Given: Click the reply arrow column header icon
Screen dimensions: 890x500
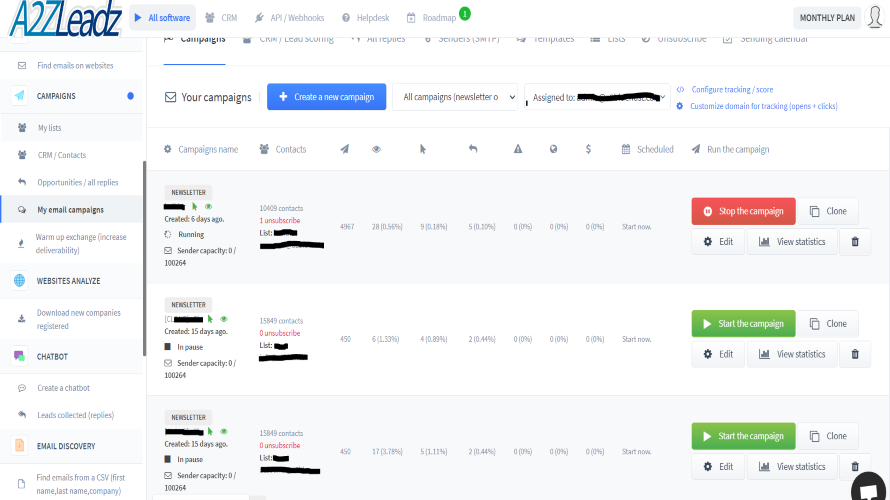Looking at the screenshot, I should [473, 149].
